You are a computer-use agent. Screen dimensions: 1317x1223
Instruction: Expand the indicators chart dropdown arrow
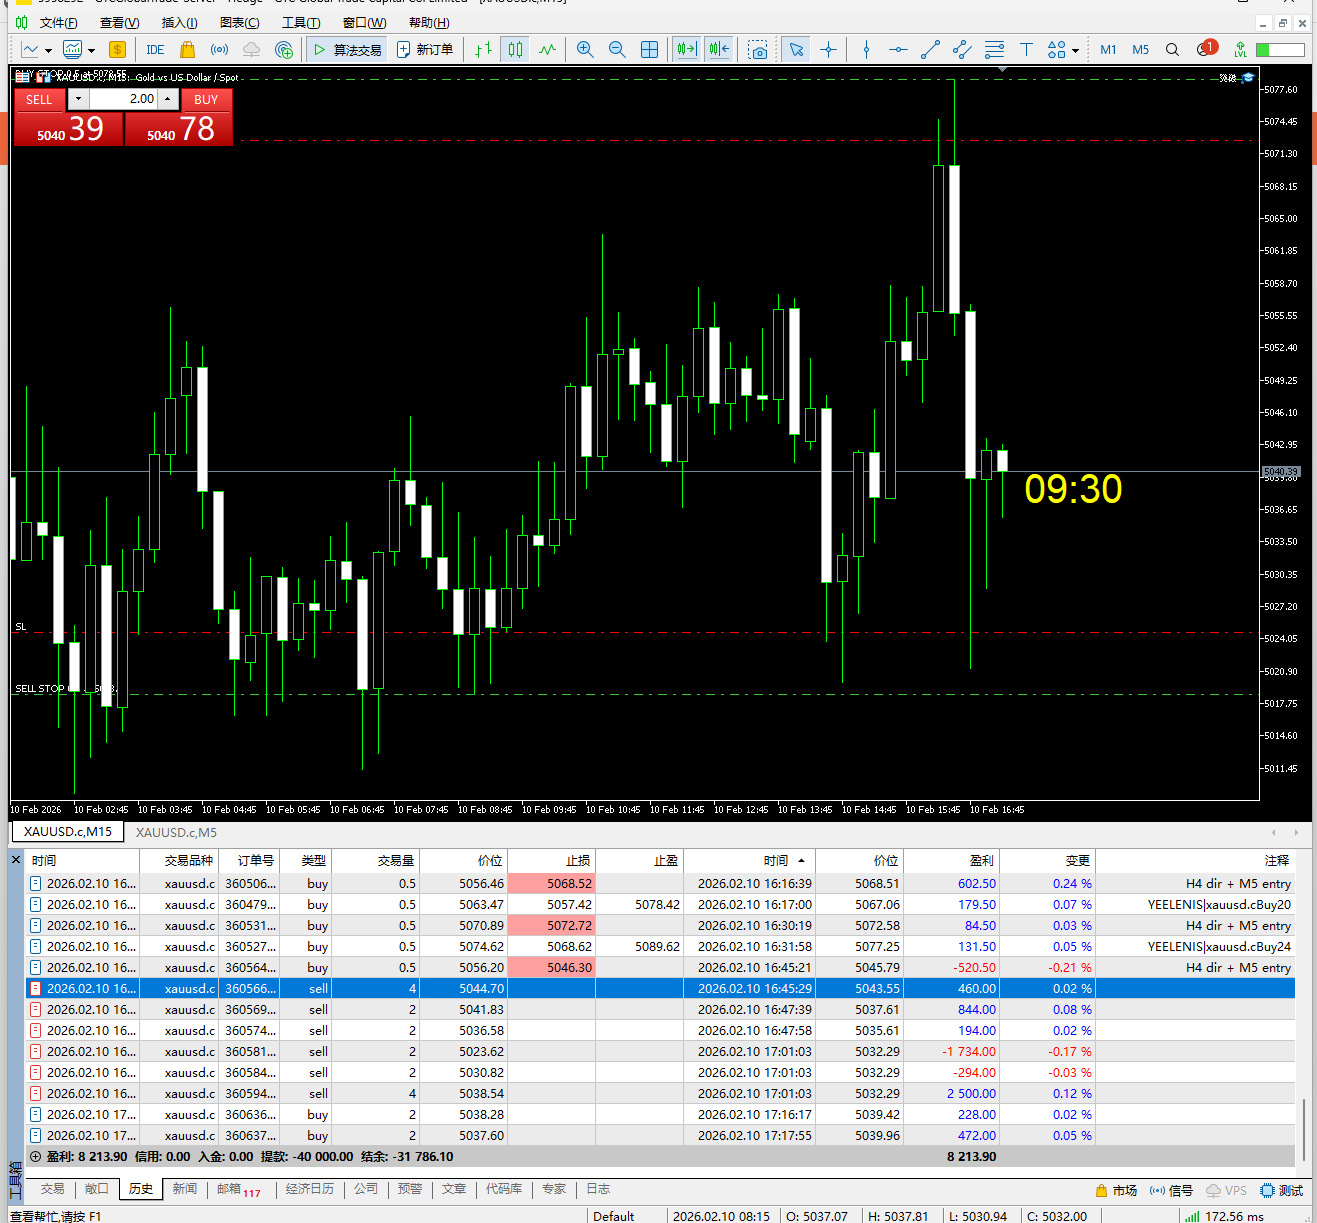[x=91, y=50]
